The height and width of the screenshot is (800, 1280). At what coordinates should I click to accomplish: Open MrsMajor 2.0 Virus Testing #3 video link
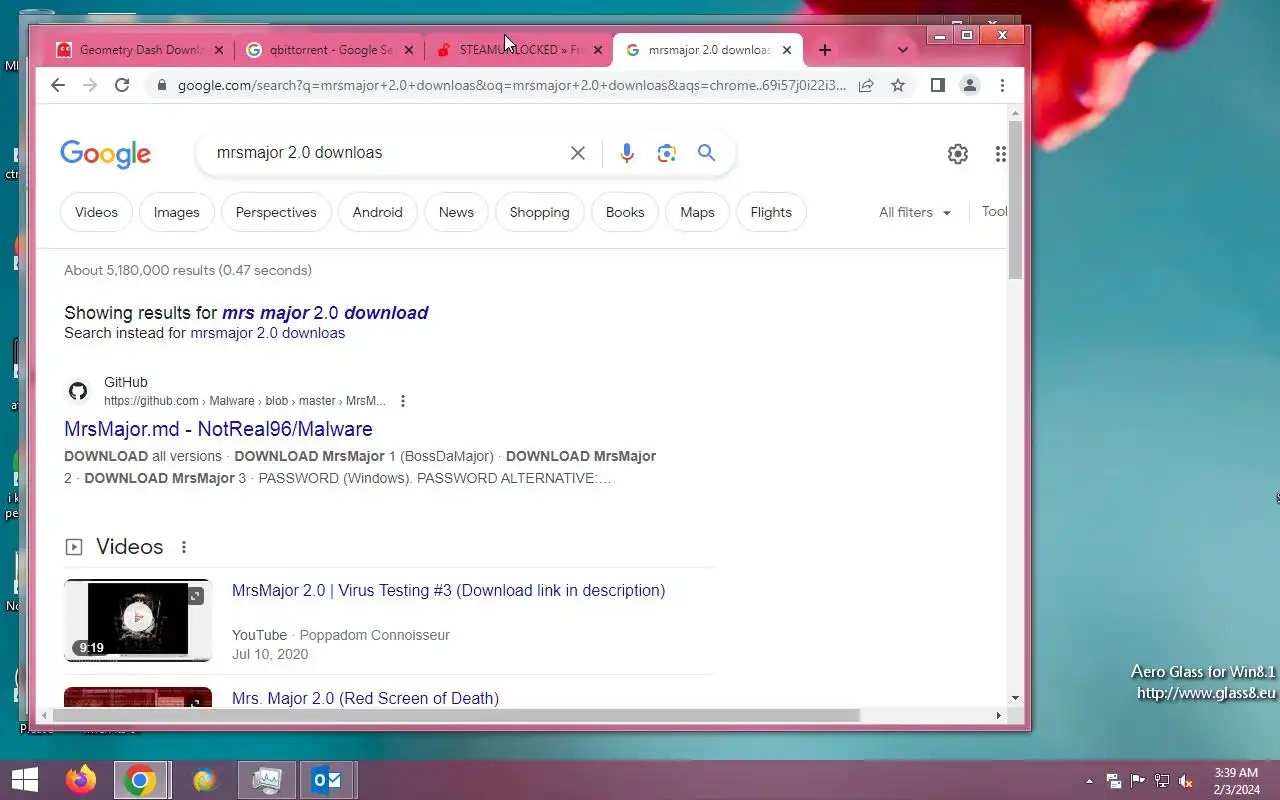point(448,590)
